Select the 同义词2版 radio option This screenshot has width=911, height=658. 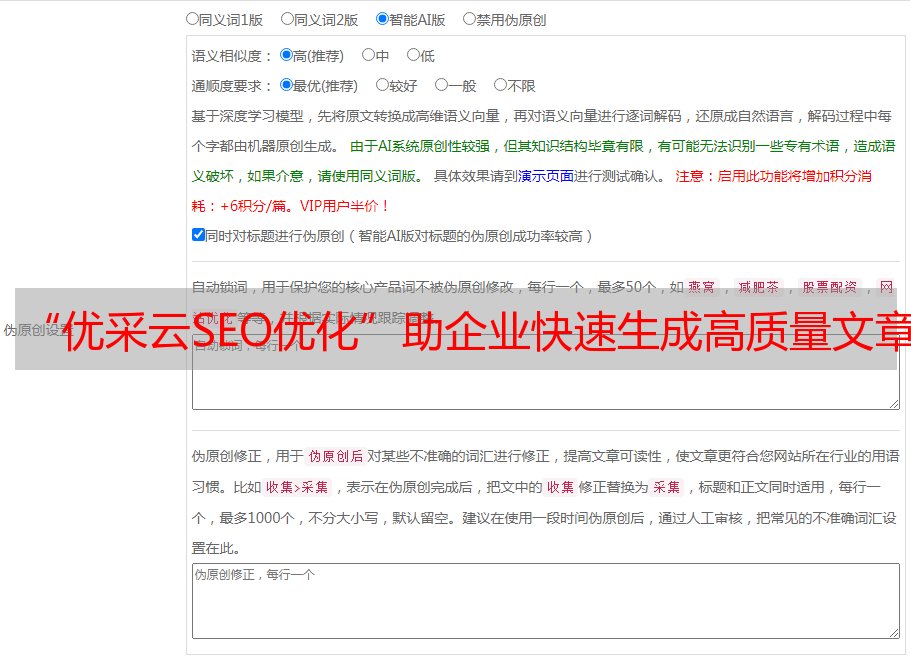point(287,19)
